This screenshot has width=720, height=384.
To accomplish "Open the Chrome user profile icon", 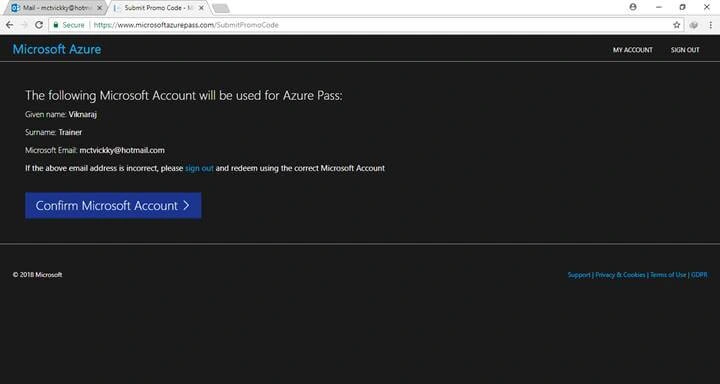I will tap(633, 7).
